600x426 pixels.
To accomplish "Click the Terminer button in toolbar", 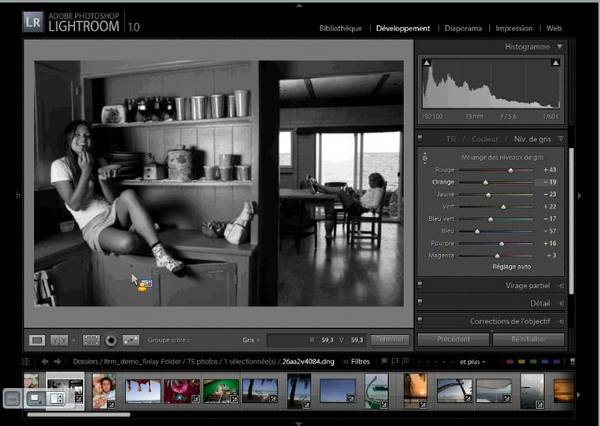I will click(389, 339).
